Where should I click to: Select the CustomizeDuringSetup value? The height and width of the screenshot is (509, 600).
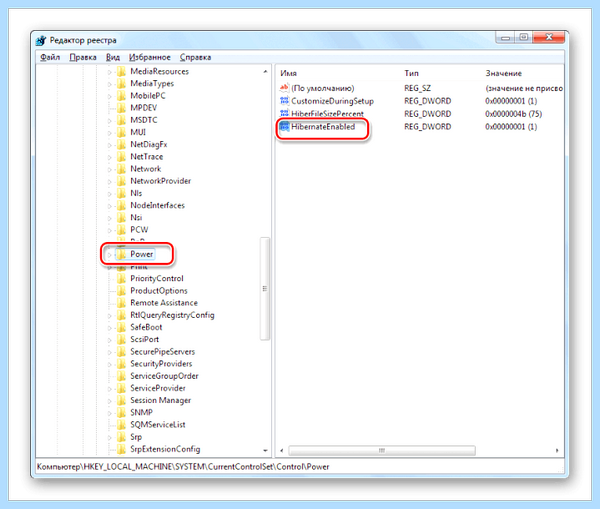(332, 101)
